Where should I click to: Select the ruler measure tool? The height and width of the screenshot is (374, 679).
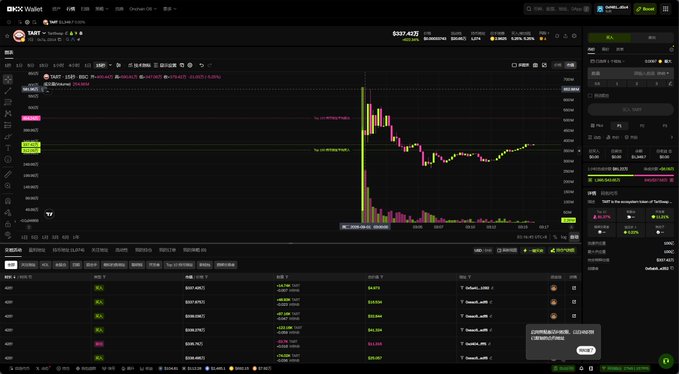8,174
